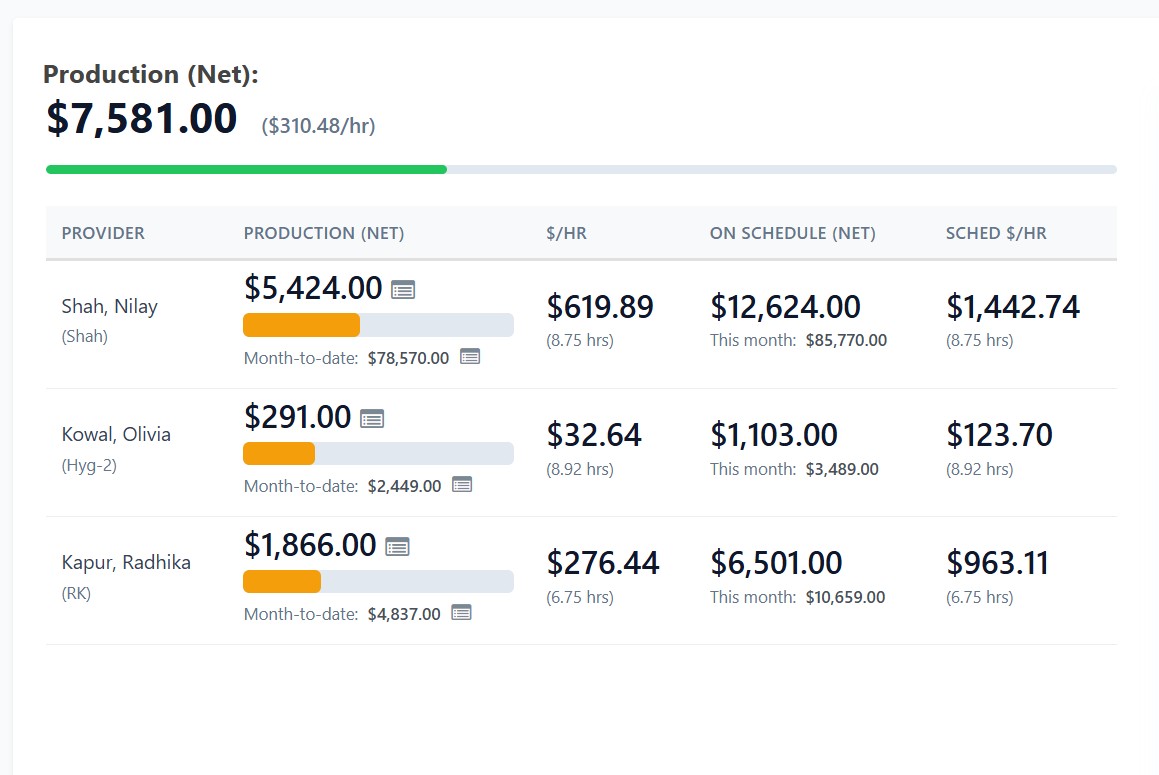Click the Provider column header
This screenshot has width=1159, height=775.
[x=103, y=233]
